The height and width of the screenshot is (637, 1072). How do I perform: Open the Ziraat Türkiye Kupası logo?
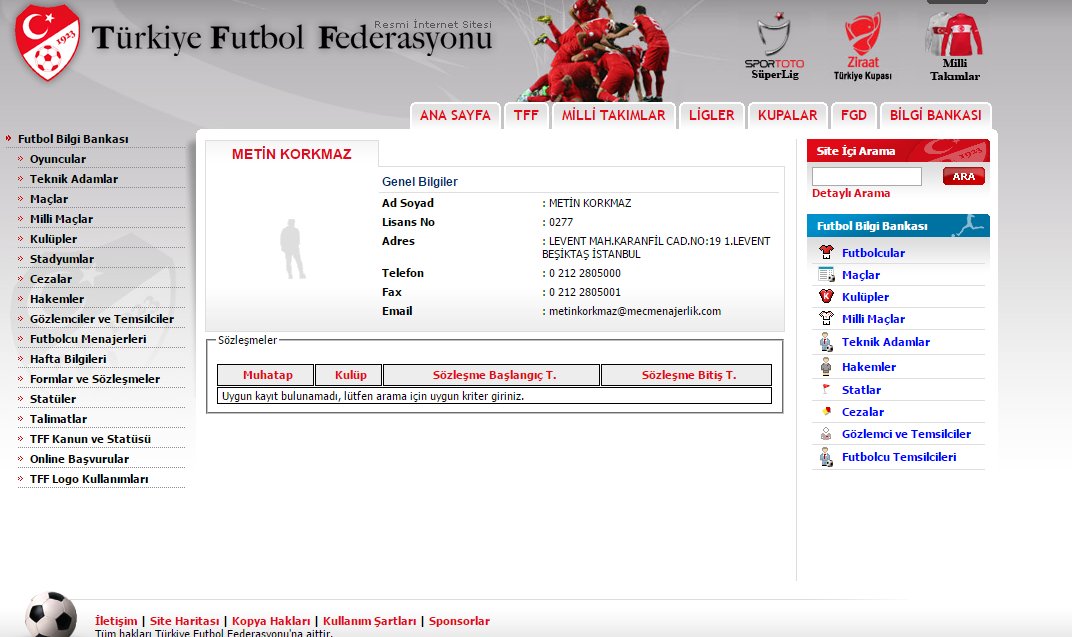(x=863, y=46)
